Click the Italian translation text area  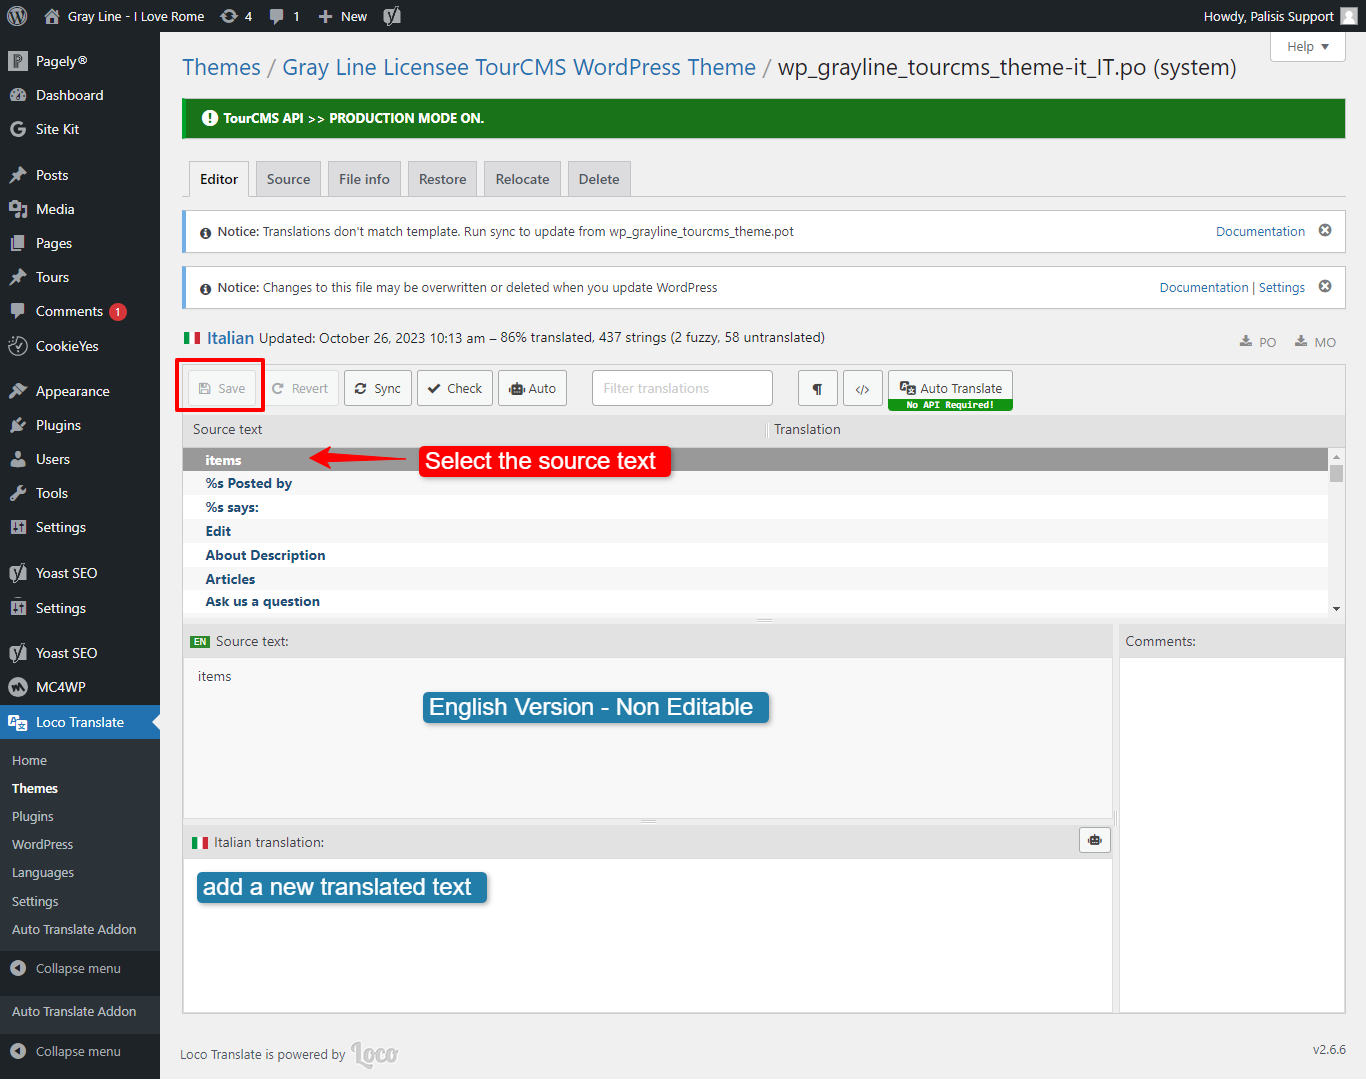point(647,935)
